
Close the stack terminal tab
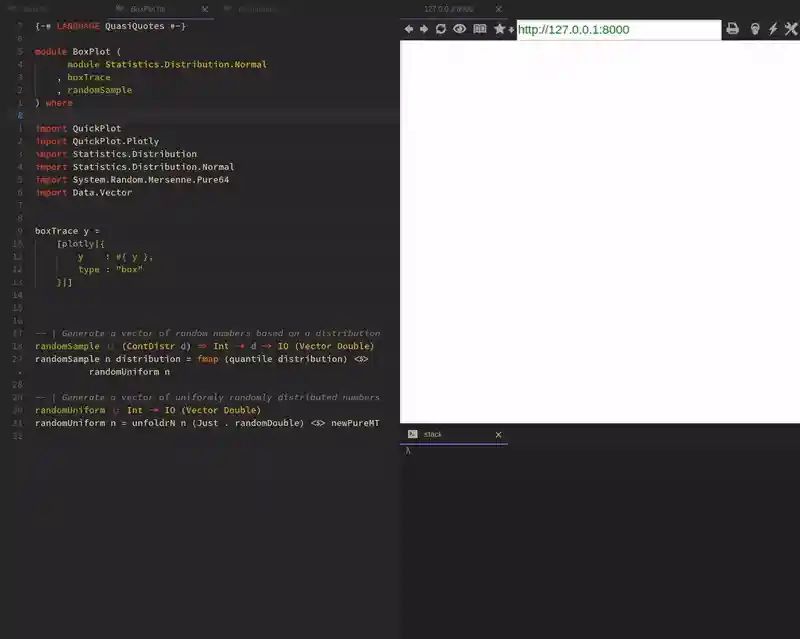497,434
